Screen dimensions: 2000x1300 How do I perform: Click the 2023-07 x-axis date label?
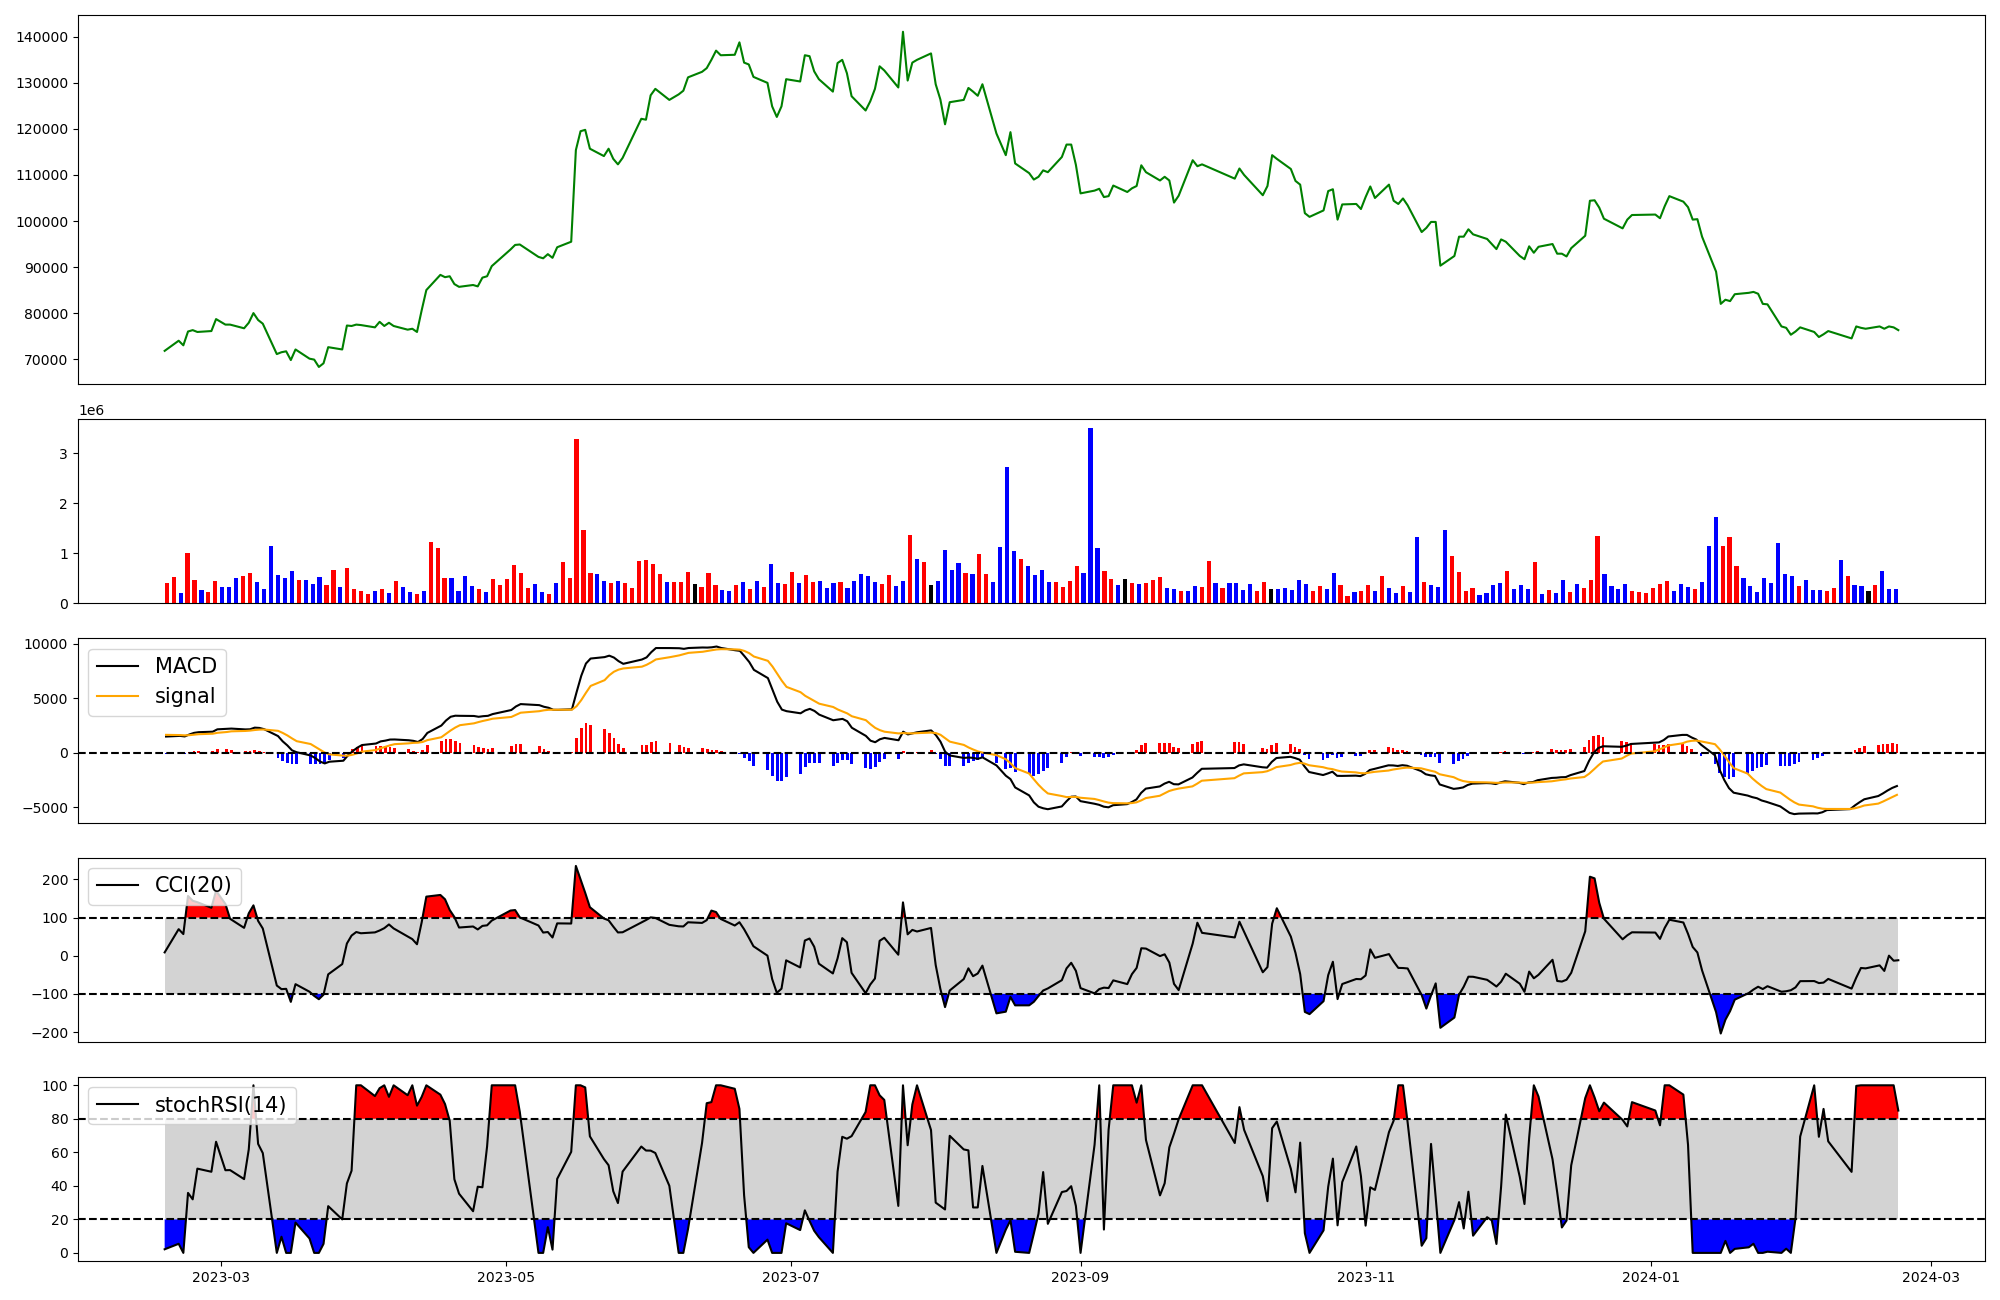click(x=791, y=1277)
